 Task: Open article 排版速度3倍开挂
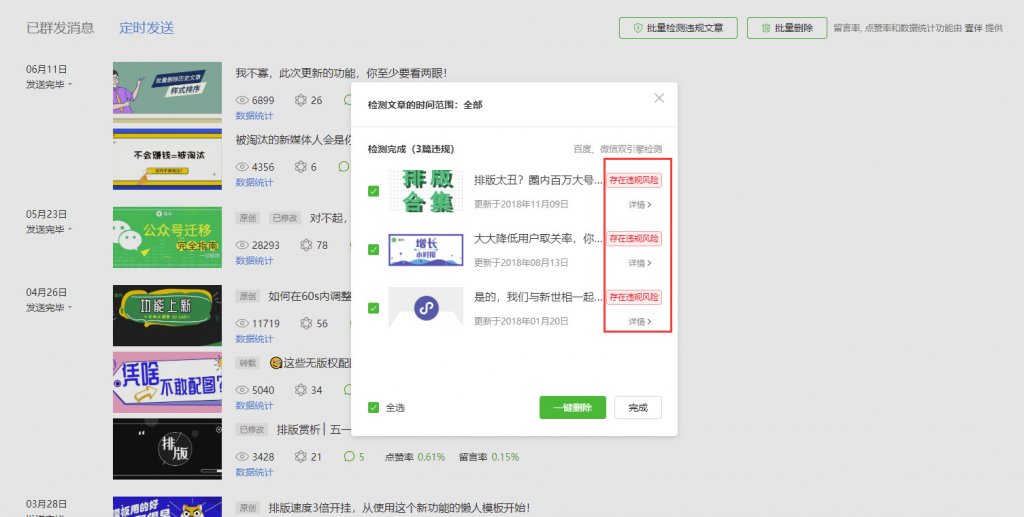[x=400, y=507]
